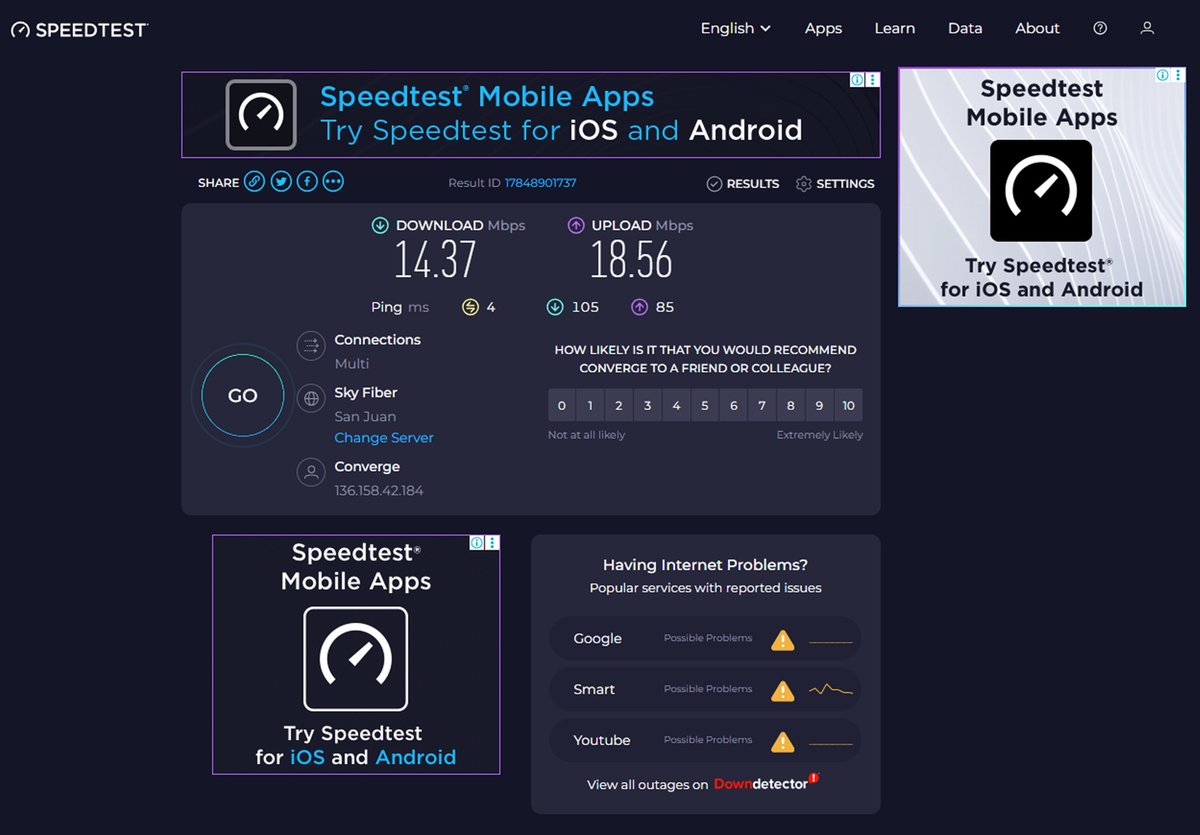
Task: Open the Learn menu item
Action: tap(894, 28)
